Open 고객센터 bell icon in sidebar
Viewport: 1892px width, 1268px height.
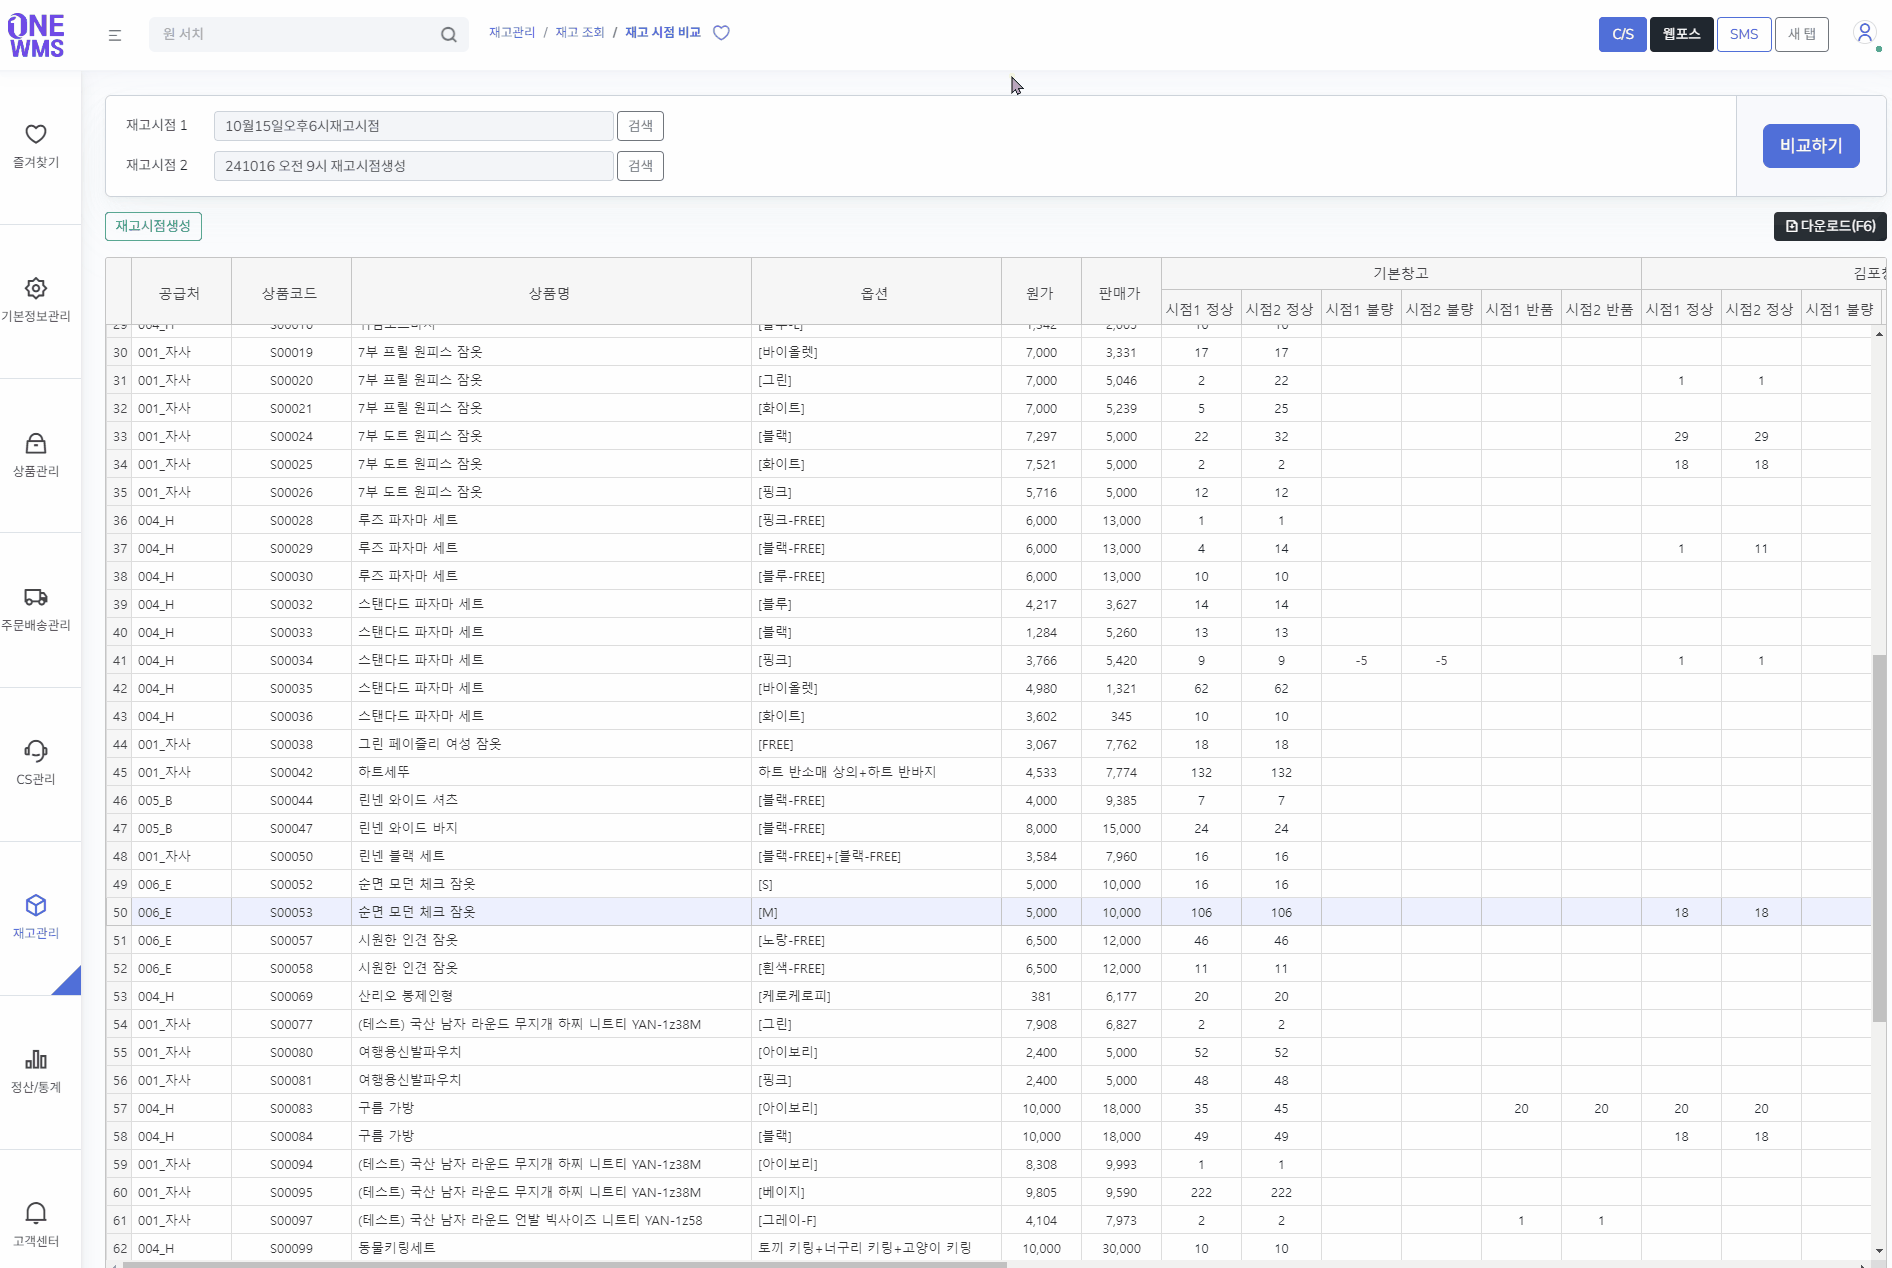pos(36,1214)
